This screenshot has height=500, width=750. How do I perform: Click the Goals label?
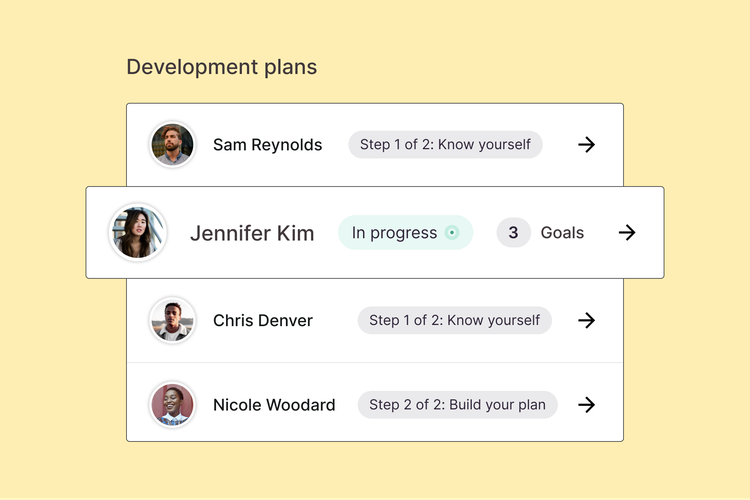(x=562, y=233)
